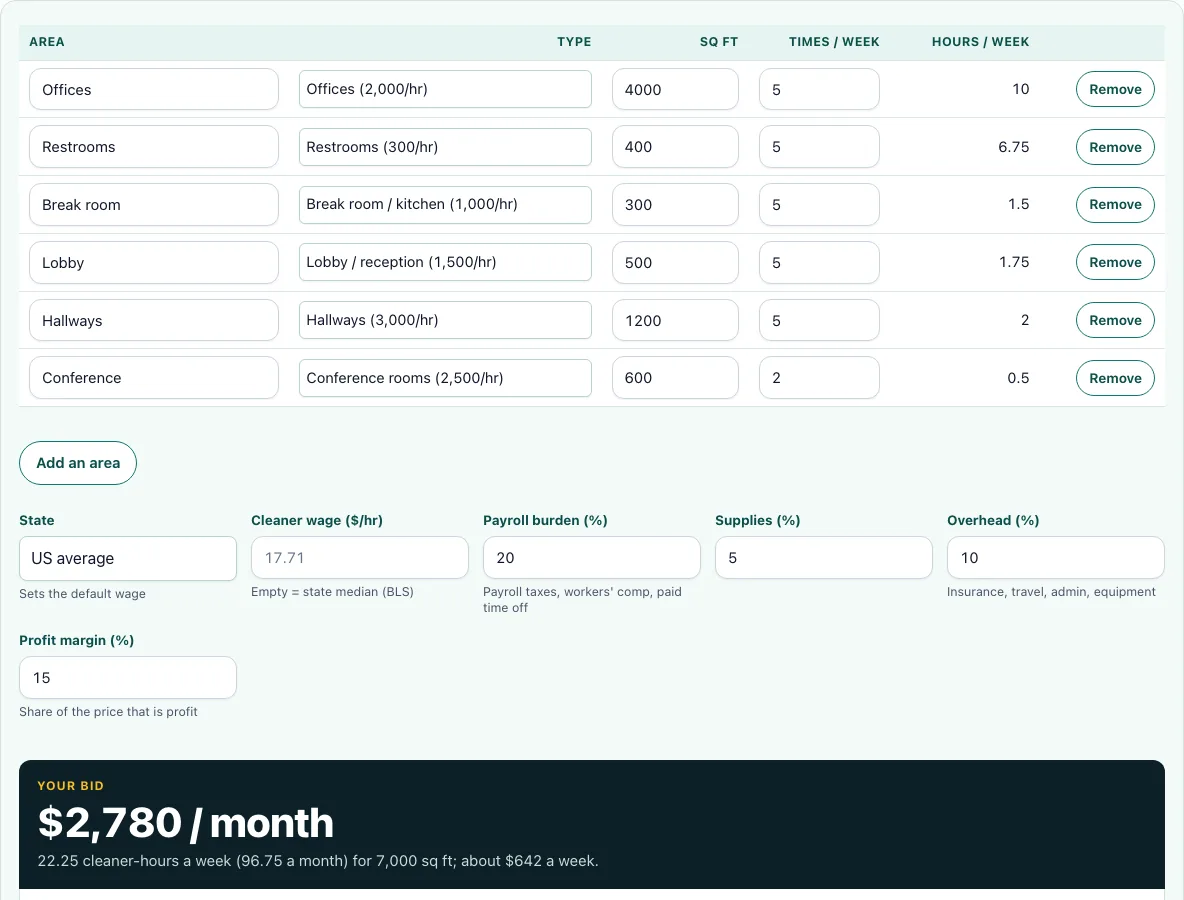Remove the Hallways row

1115,320
